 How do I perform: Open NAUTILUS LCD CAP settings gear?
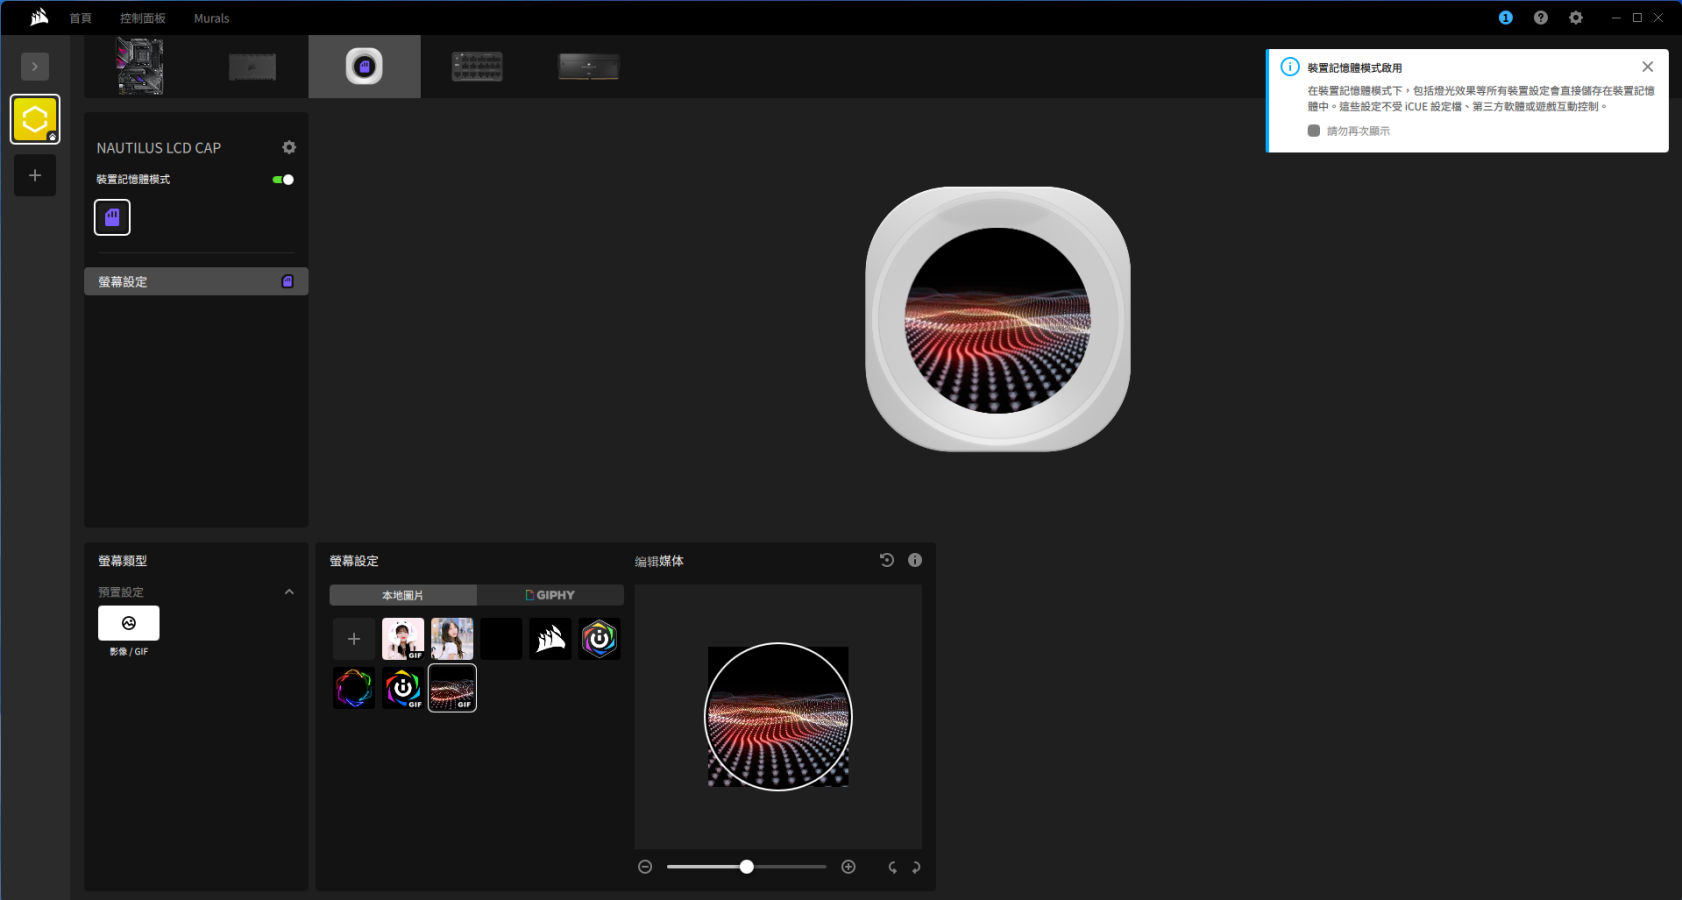tap(289, 148)
